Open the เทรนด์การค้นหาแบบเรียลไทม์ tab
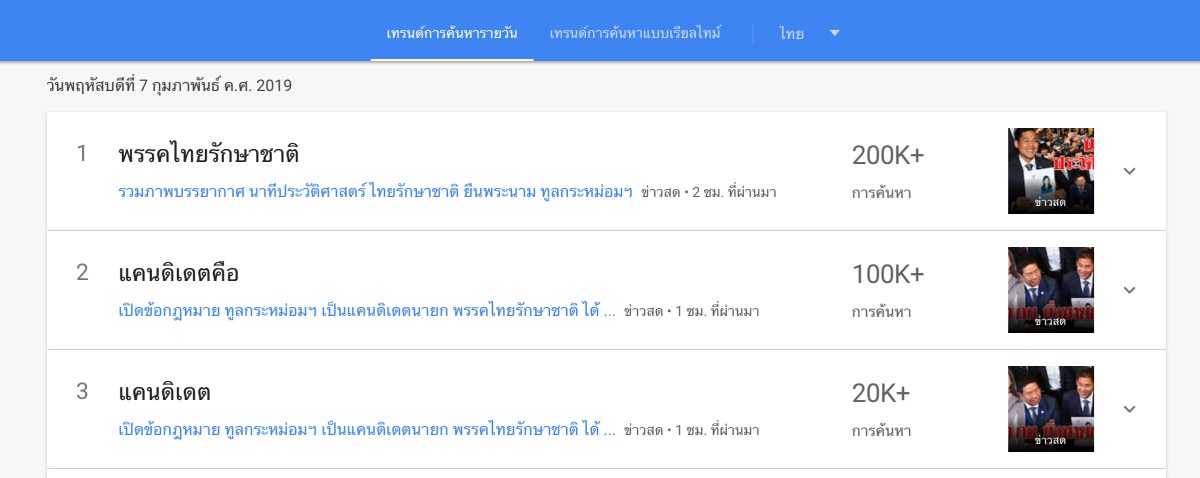 point(635,33)
